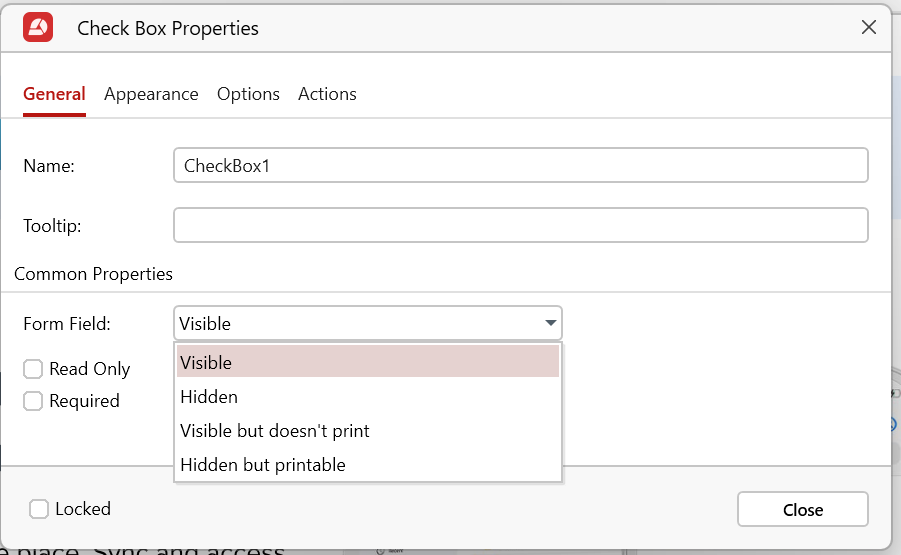Close the Check Box Properties dialog with X

tap(869, 27)
